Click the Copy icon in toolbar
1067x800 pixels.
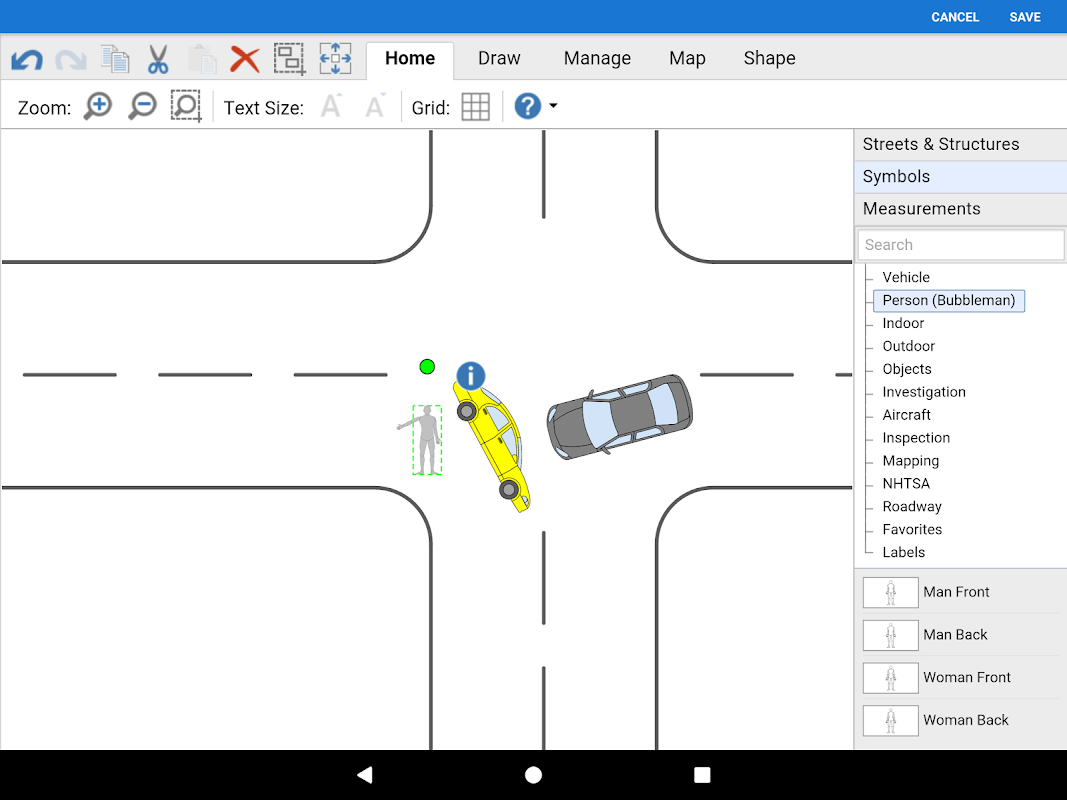coord(115,59)
